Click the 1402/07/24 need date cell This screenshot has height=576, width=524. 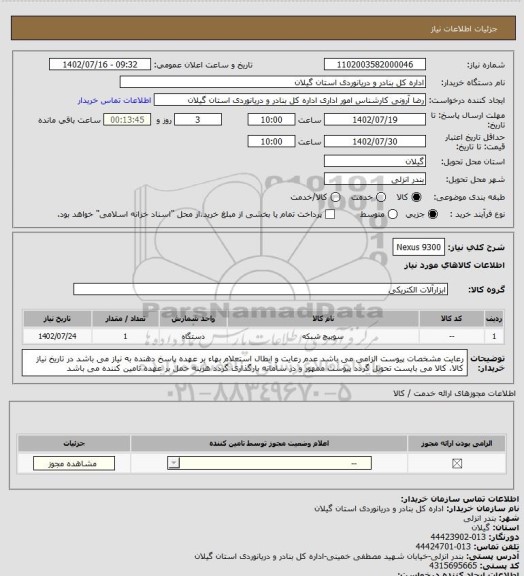[x=57, y=336]
